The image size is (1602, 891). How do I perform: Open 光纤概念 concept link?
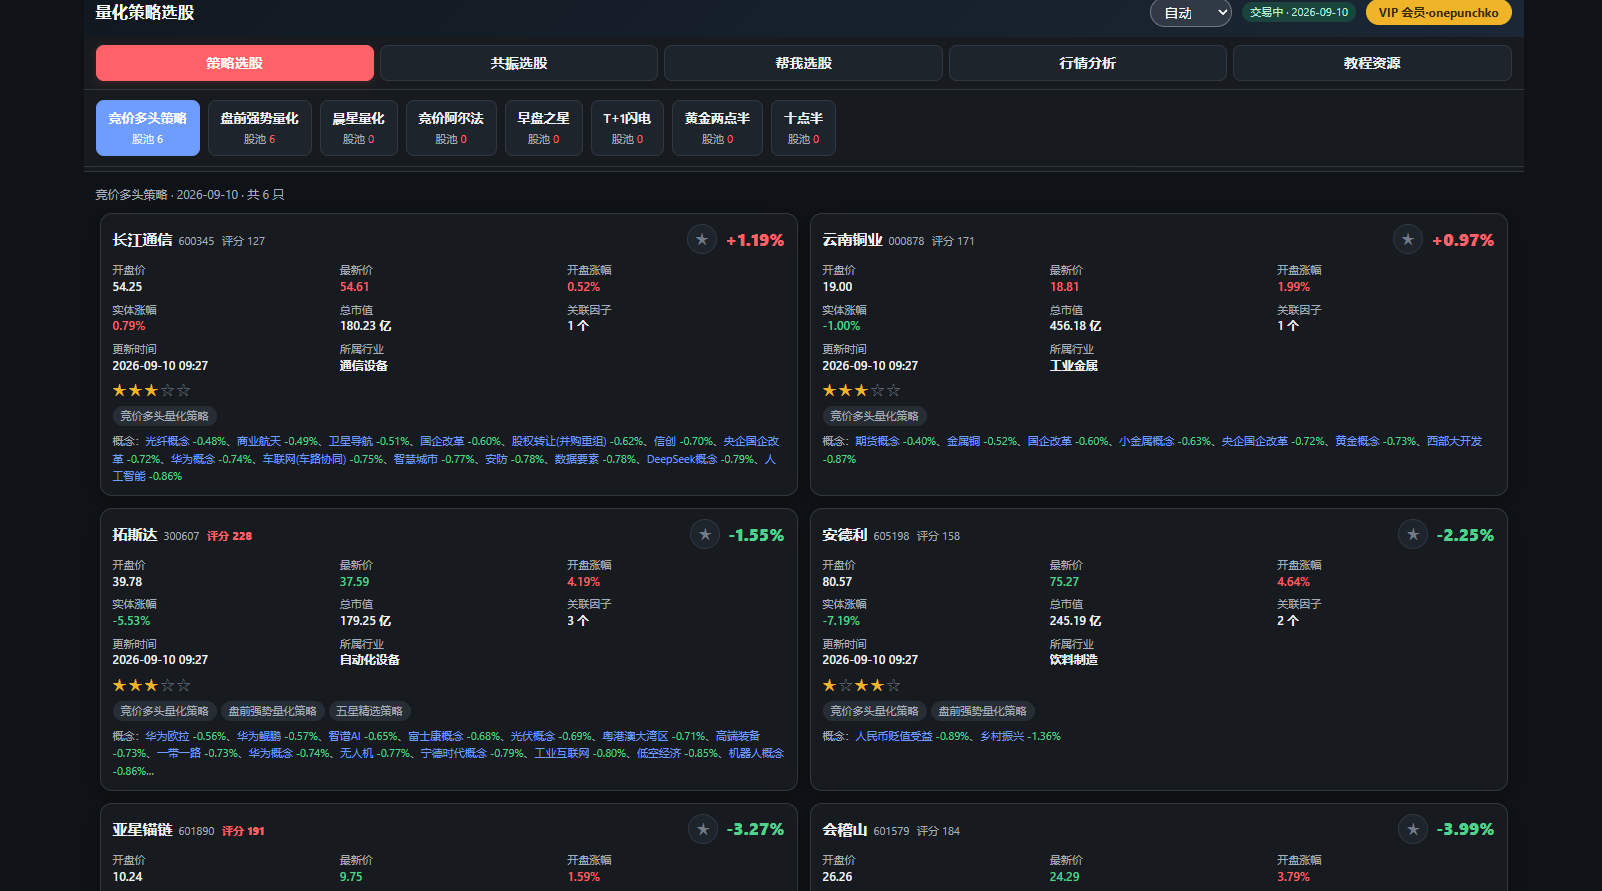167,441
